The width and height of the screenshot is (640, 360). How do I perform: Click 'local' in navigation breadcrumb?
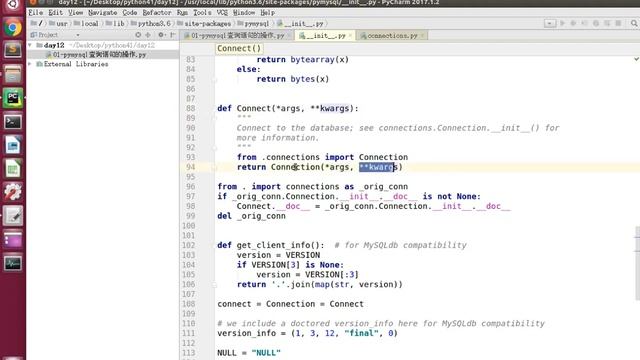point(89,24)
